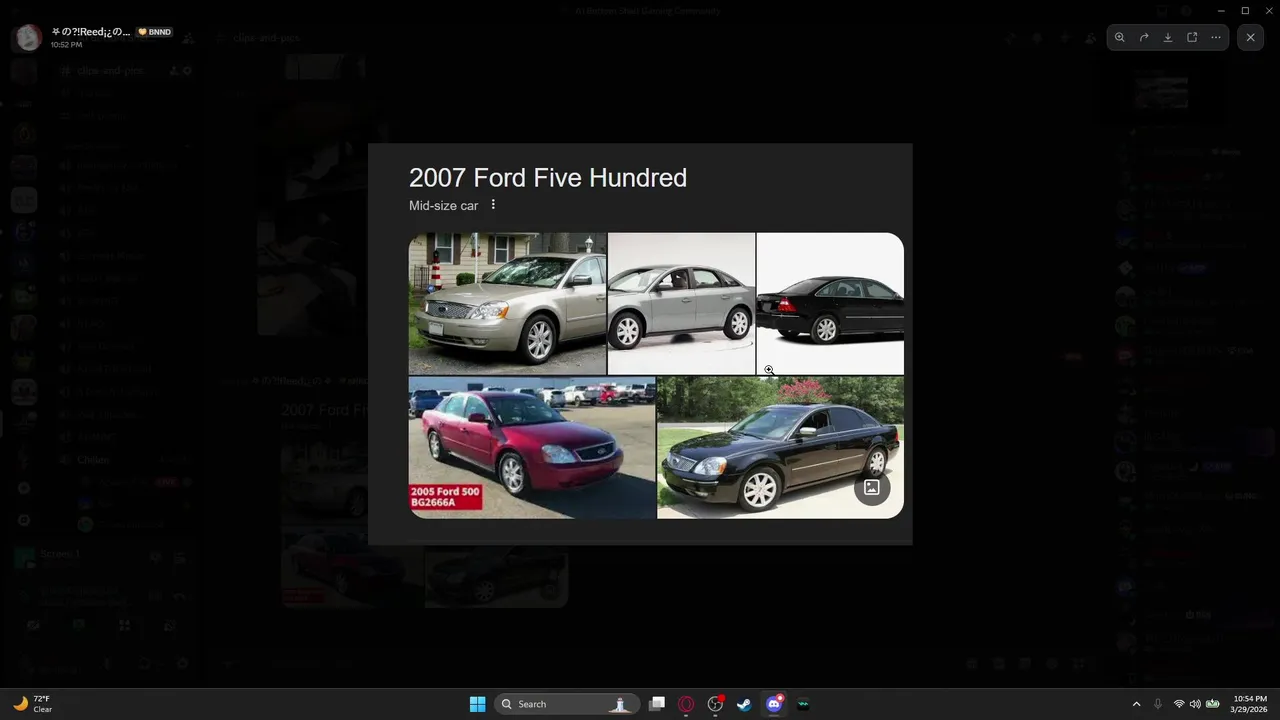Image resolution: width=1280 pixels, height=720 pixels.
Task: Open the image in browser icon
Action: 1192,37
